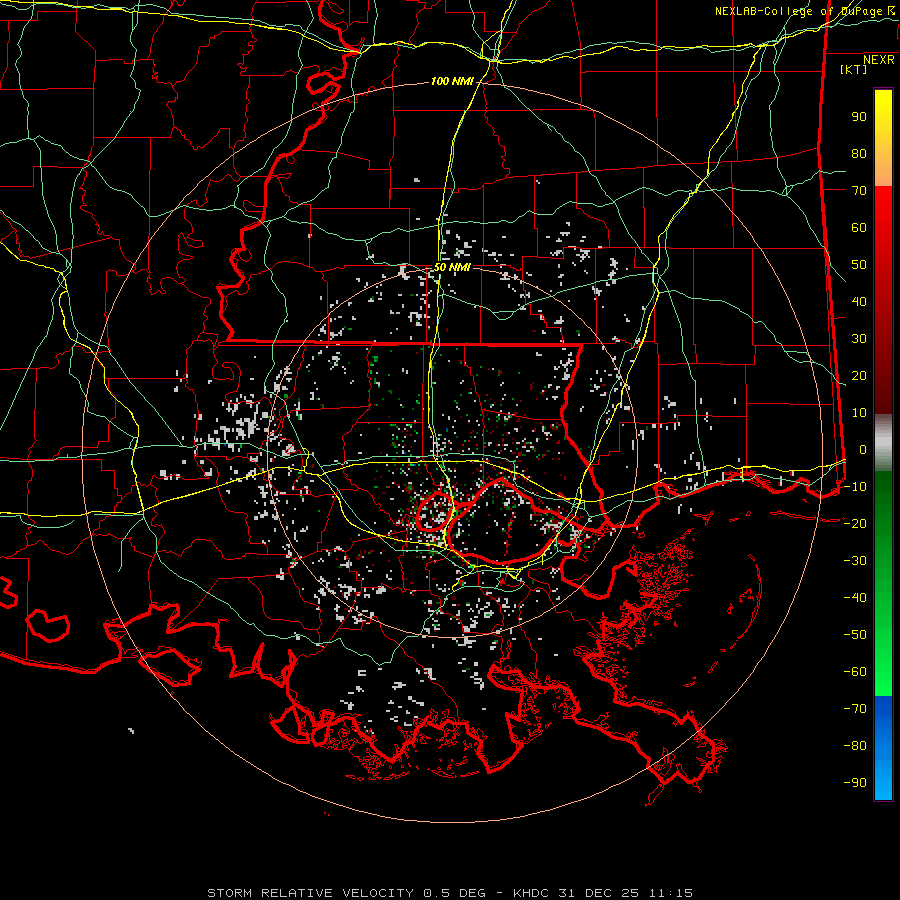This screenshot has height=900, width=900.
Task: Select the NEXR label above the scale
Action: click(x=879, y=60)
